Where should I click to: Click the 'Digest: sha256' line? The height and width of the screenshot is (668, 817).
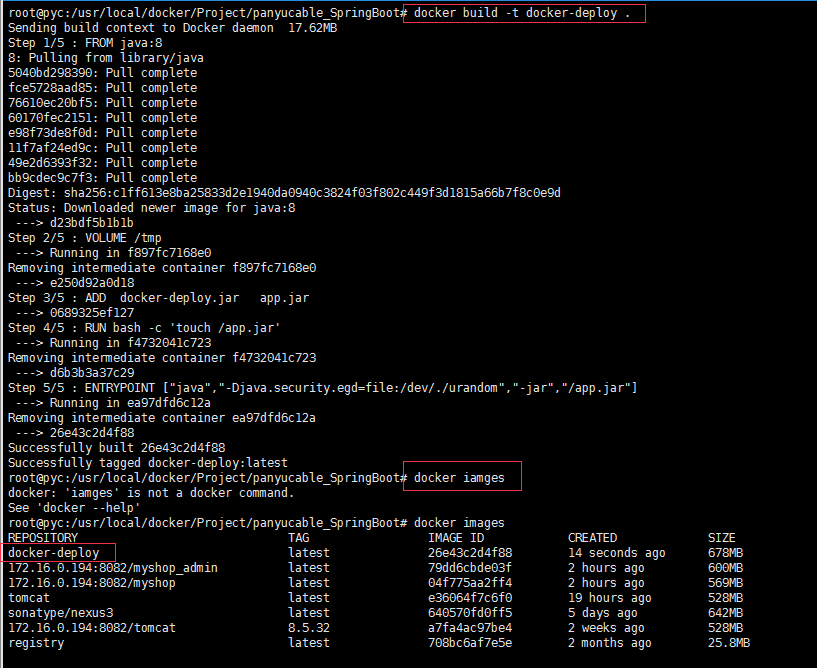284,193
